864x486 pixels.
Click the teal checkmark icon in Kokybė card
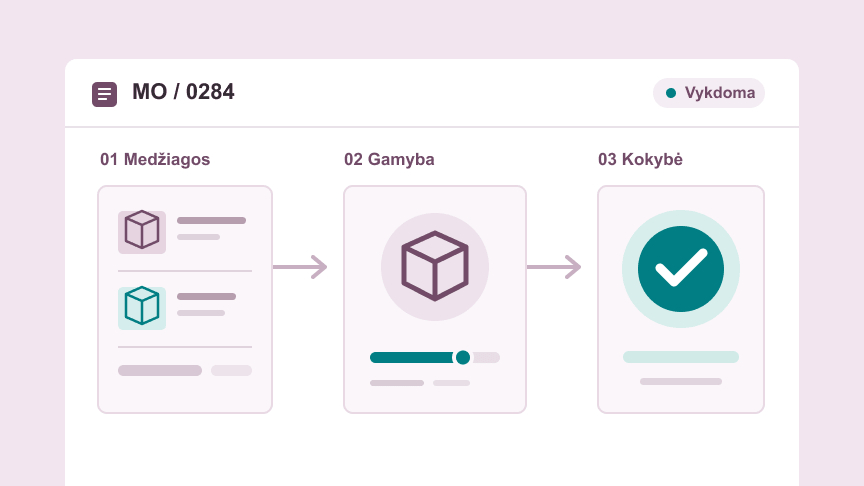[681, 269]
